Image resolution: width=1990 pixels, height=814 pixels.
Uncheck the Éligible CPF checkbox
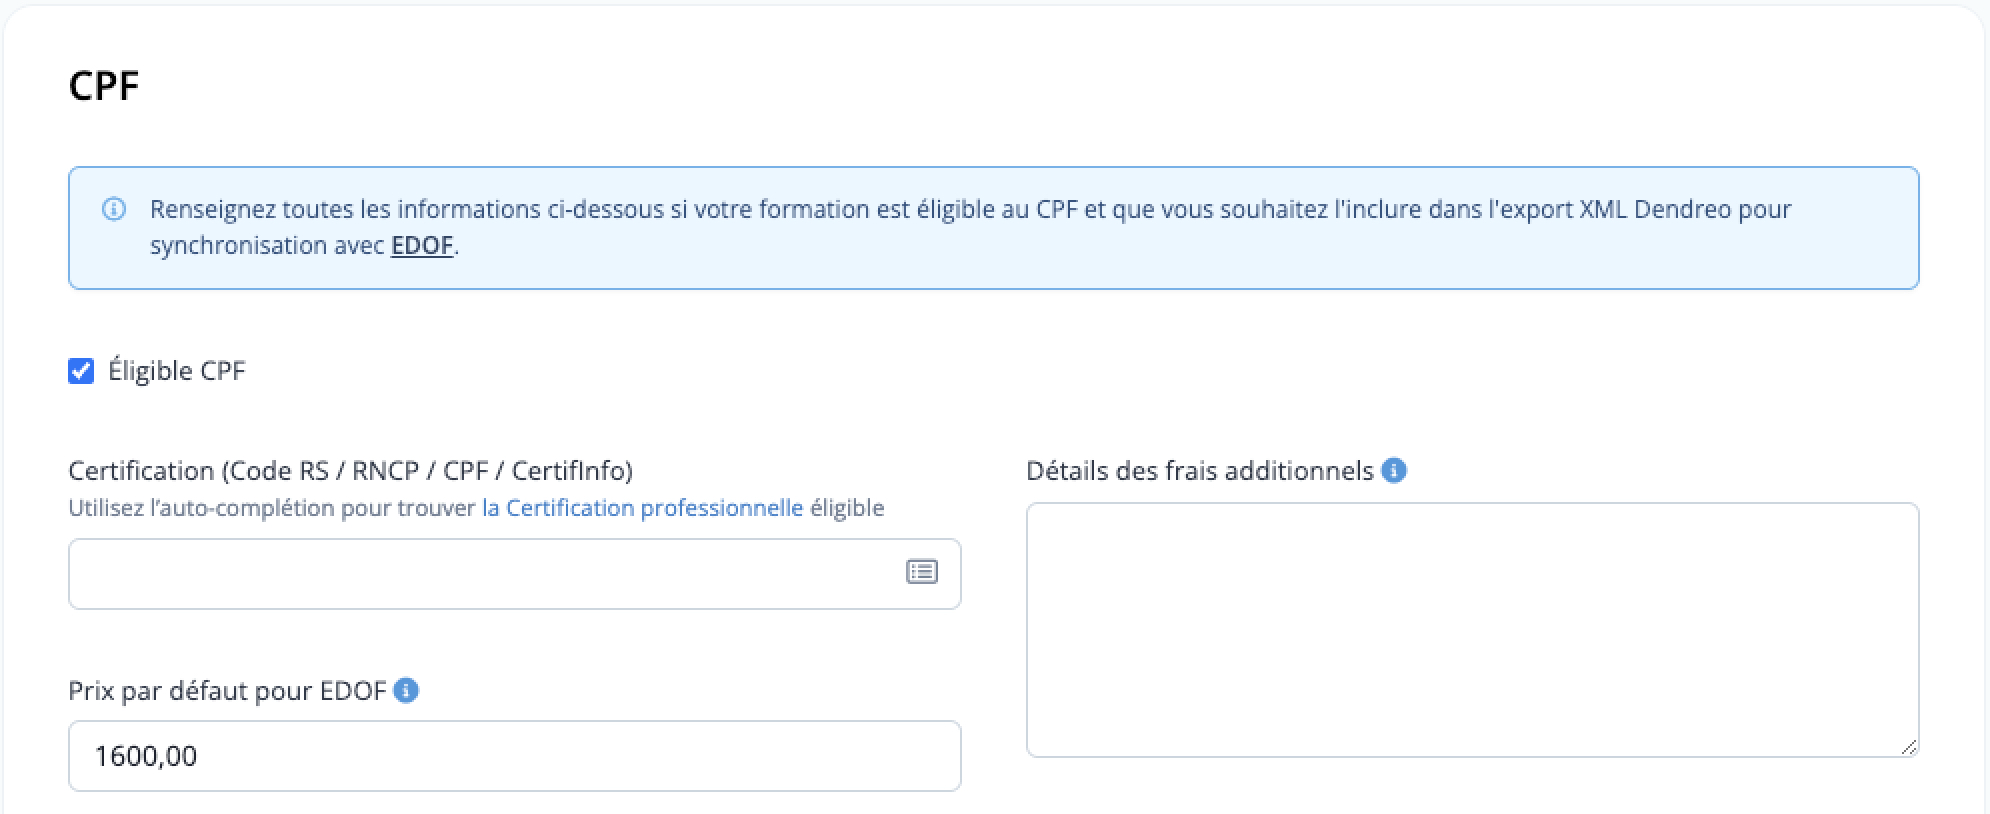click(81, 371)
